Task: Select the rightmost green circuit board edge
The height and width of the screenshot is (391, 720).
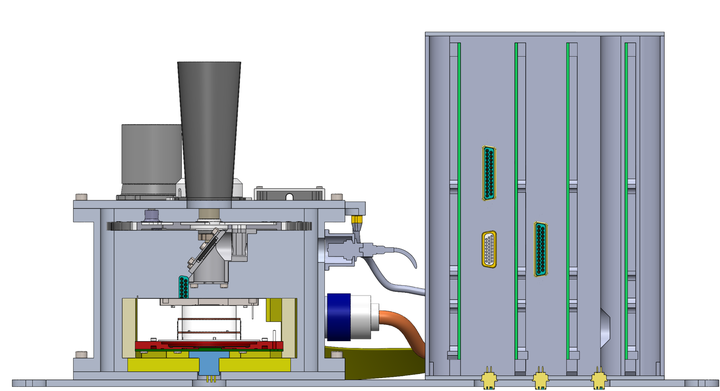Action: [626, 201]
